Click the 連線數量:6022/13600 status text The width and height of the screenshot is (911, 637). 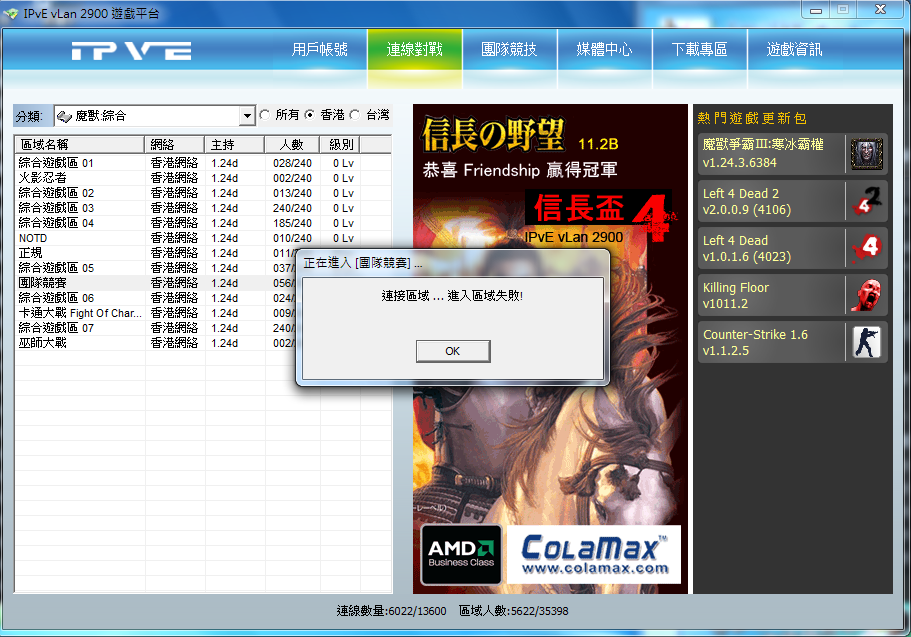pyautogui.click(x=392, y=611)
